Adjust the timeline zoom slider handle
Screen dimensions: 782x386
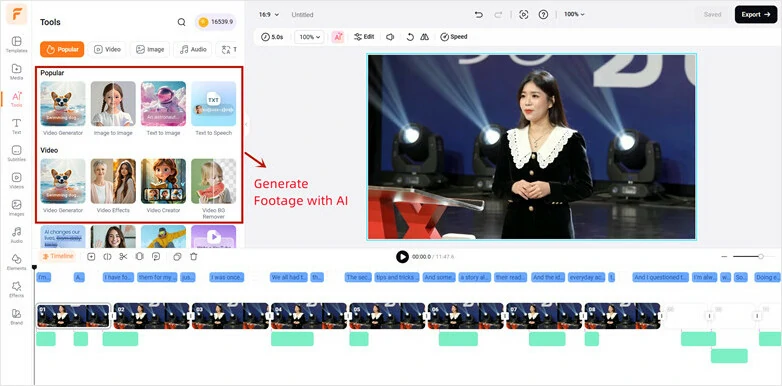tap(761, 256)
